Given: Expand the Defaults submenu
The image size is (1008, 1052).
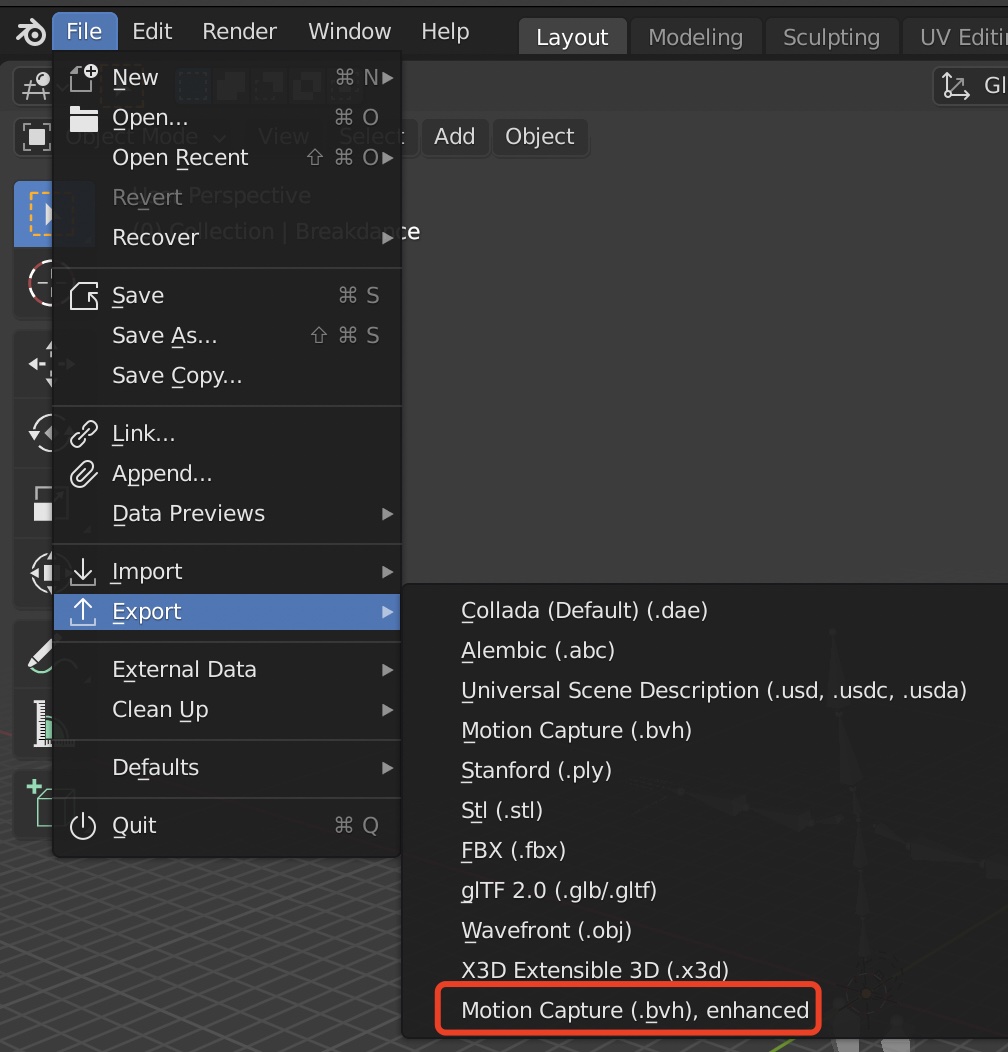Looking at the screenshot, I should [x=228, y=768].
